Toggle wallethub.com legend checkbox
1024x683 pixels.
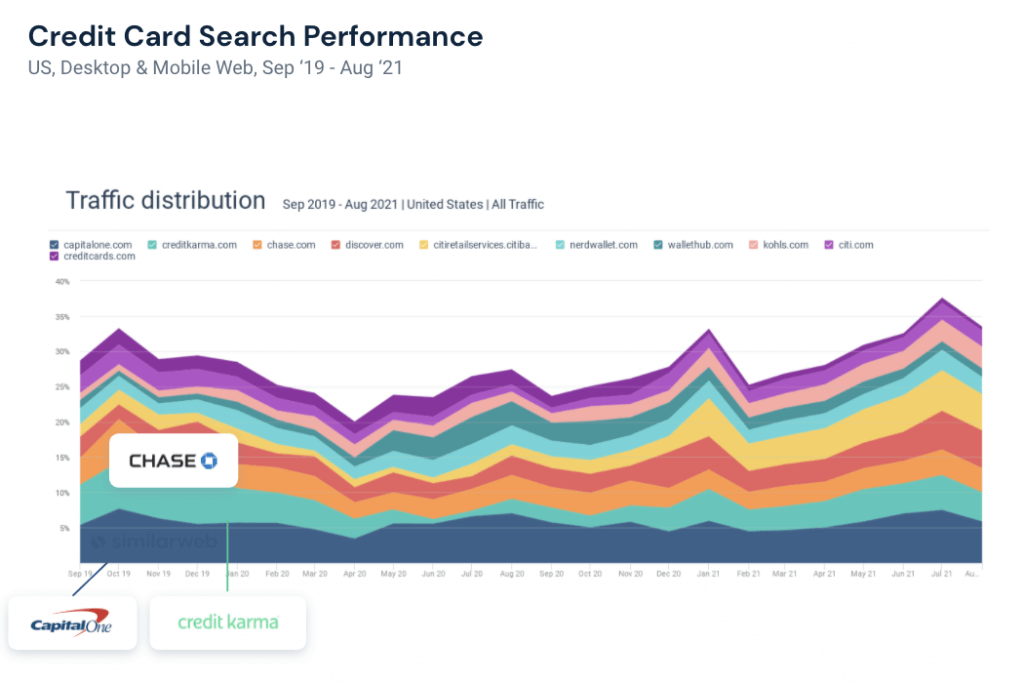click(657, 245)
